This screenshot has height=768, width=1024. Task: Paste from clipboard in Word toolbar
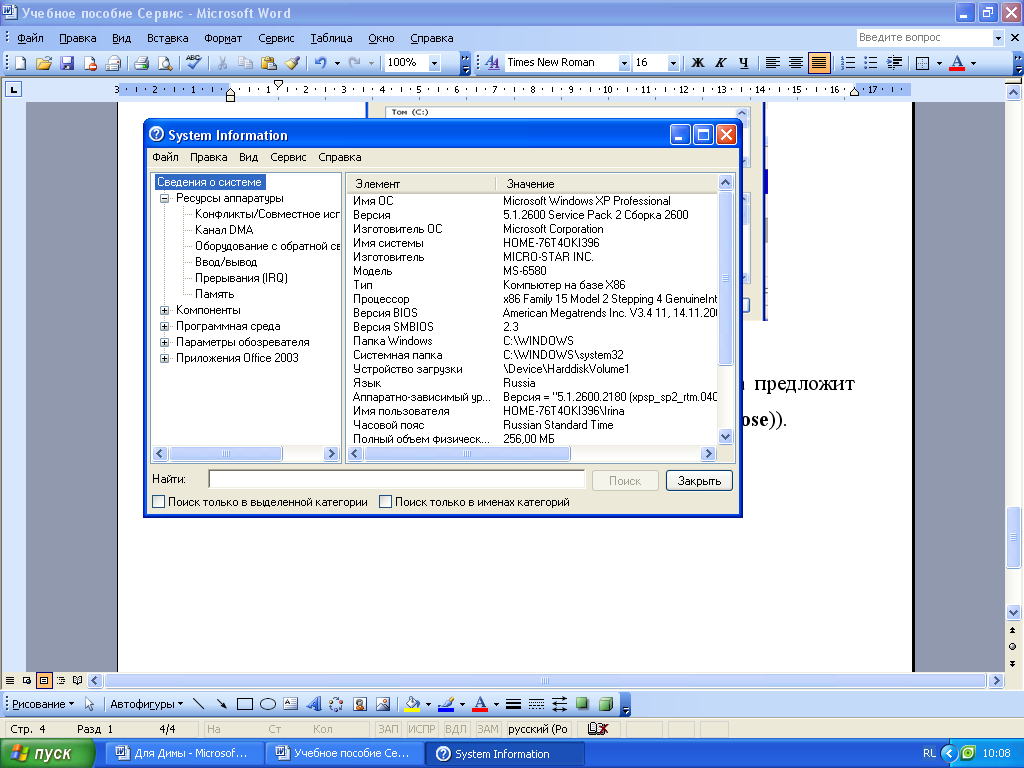pos(268,63)
